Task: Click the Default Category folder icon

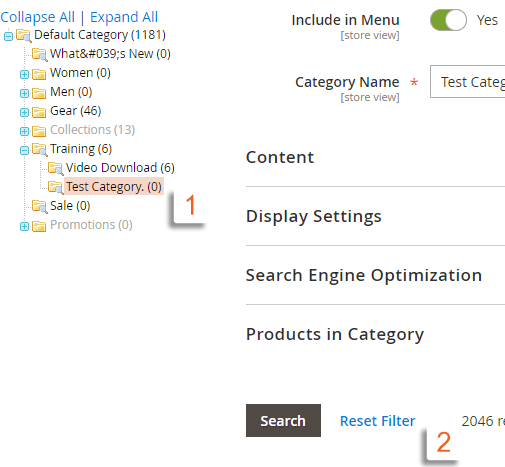Action: pyautogui.click(x=24, y=35)
